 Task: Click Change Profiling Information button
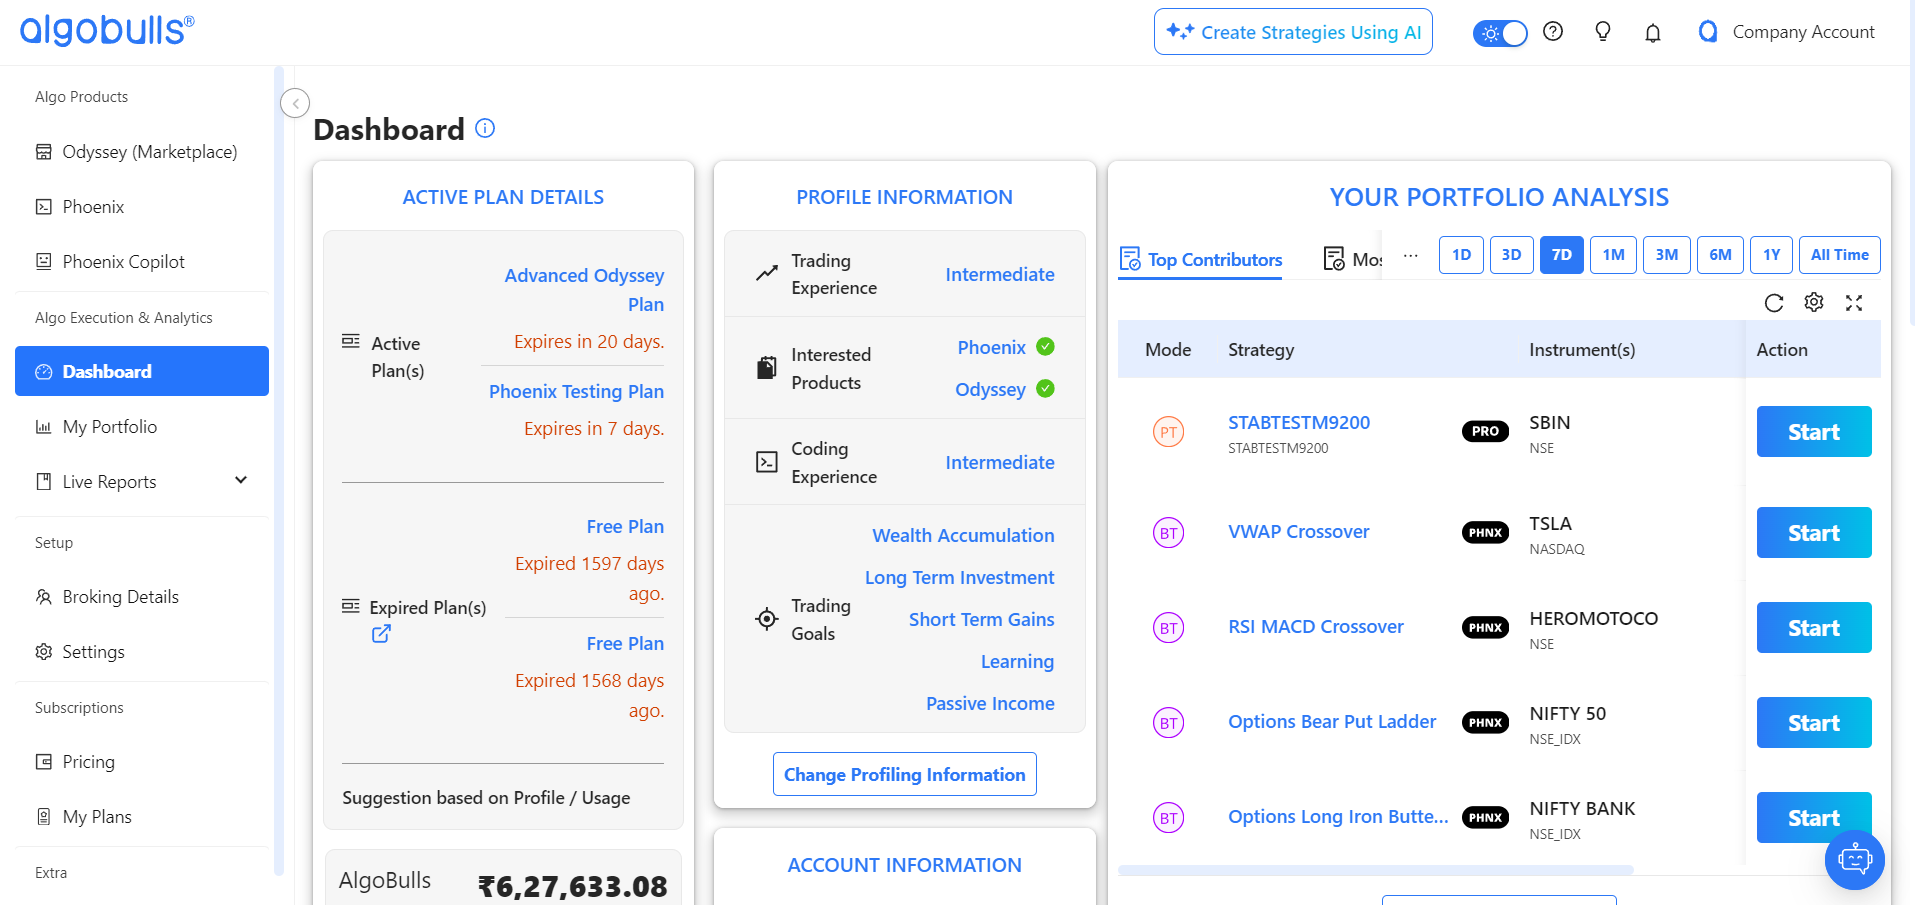coord(904,775)
